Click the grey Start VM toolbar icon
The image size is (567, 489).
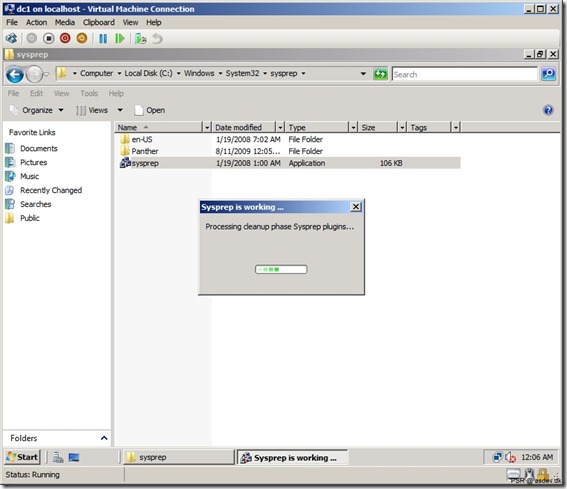[x=32, y=38]
